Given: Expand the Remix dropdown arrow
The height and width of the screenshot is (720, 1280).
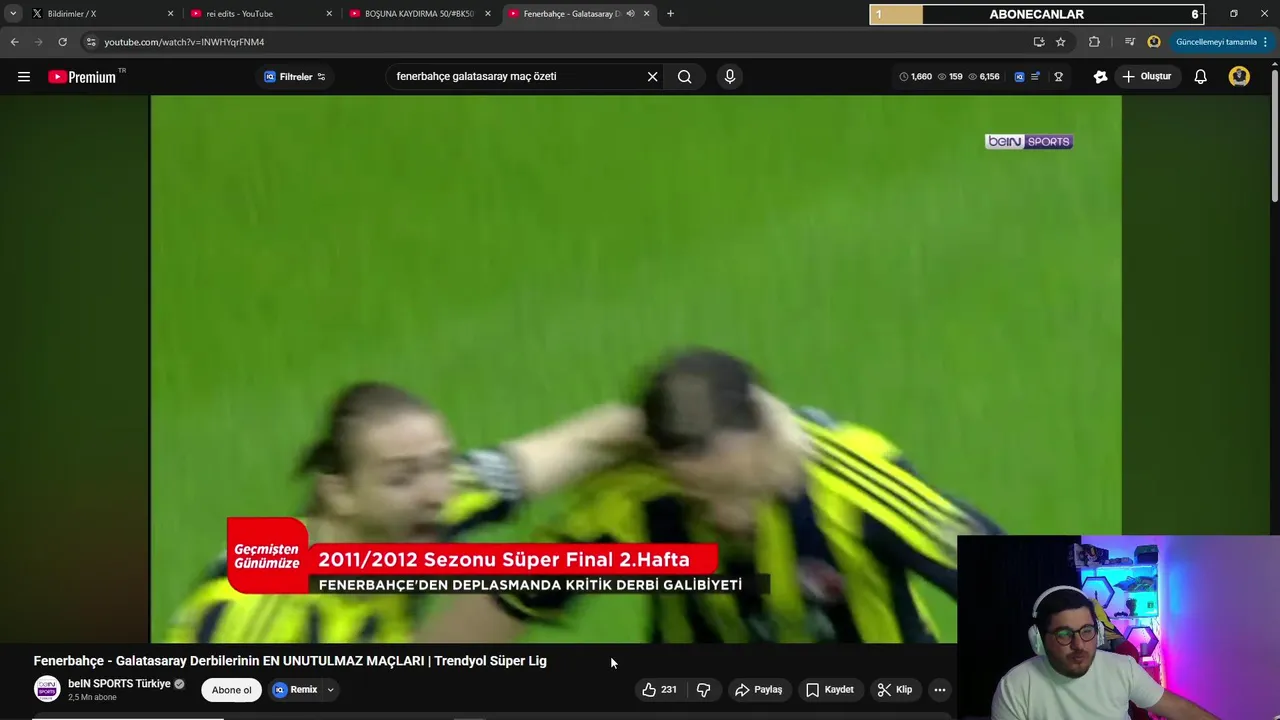Looking at the screenshot, I should tap(330, 690).
